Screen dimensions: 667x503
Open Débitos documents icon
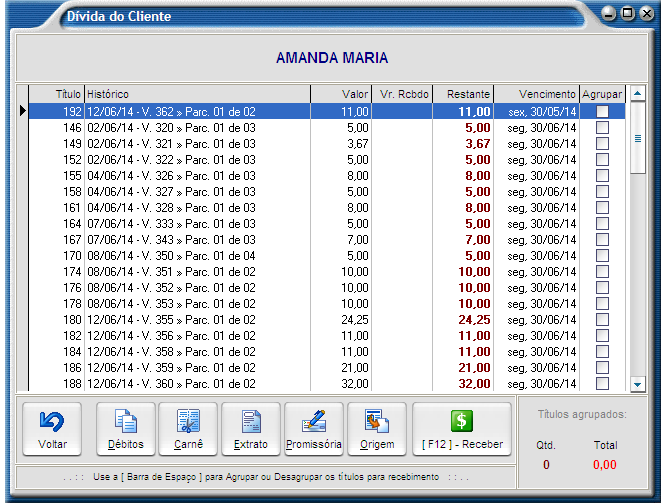[126, 421]
